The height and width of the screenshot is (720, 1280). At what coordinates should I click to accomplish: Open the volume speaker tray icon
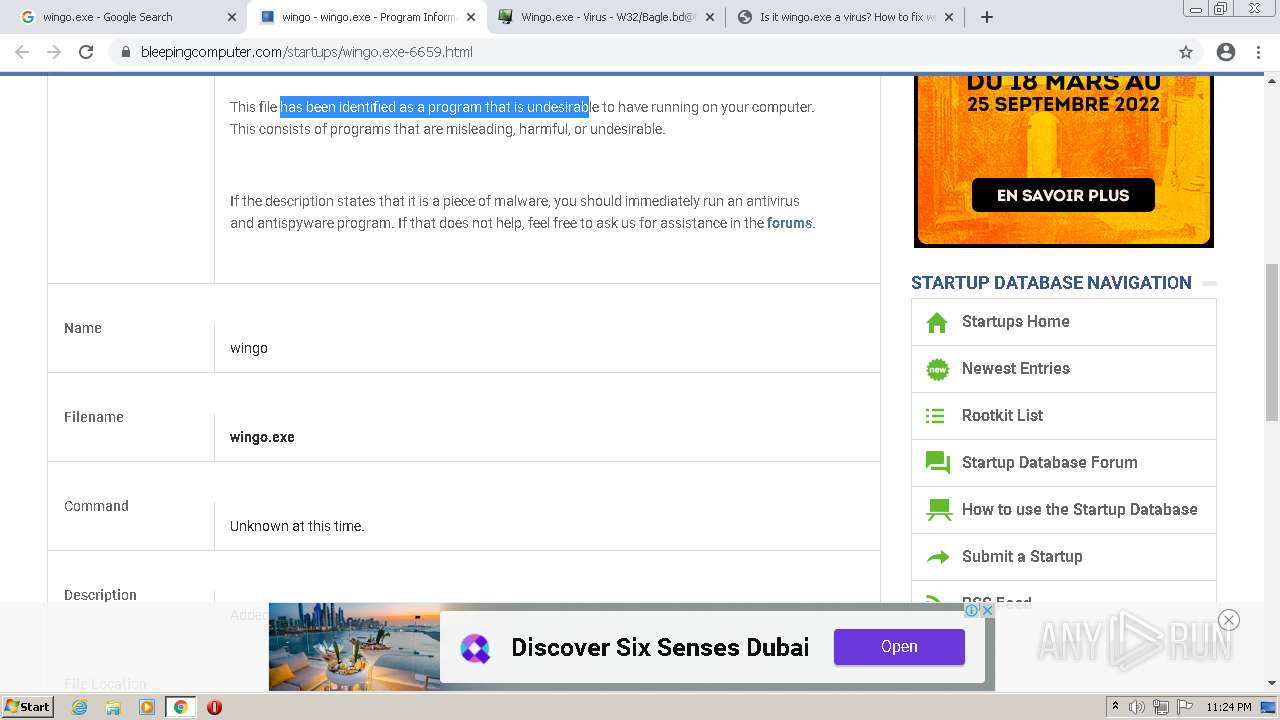[x=1137, y=707]
